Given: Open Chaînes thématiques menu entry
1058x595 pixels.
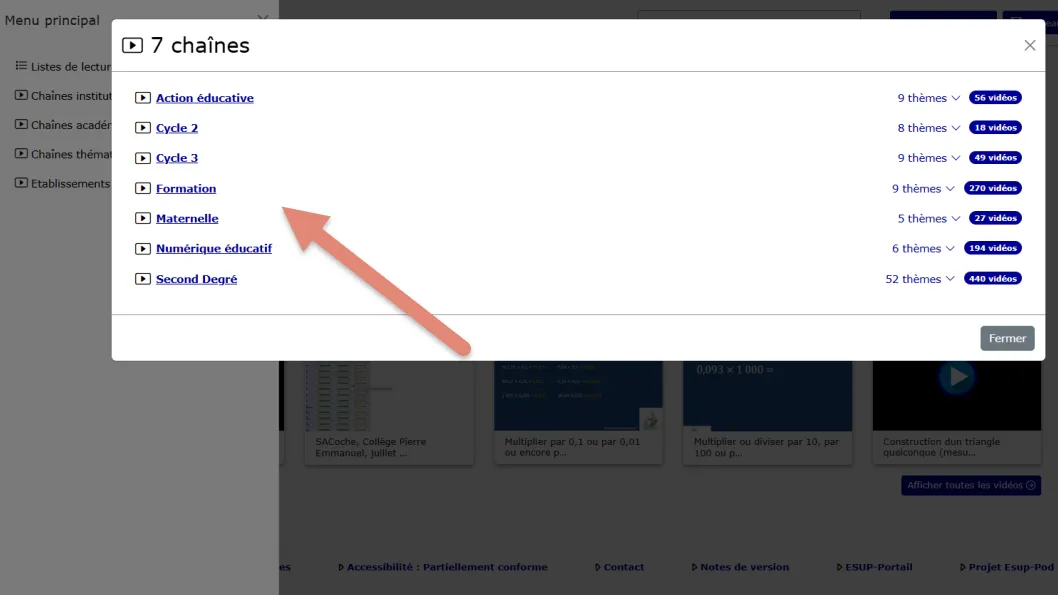Looking at the screenshot, I should click(x=63, y=154).
